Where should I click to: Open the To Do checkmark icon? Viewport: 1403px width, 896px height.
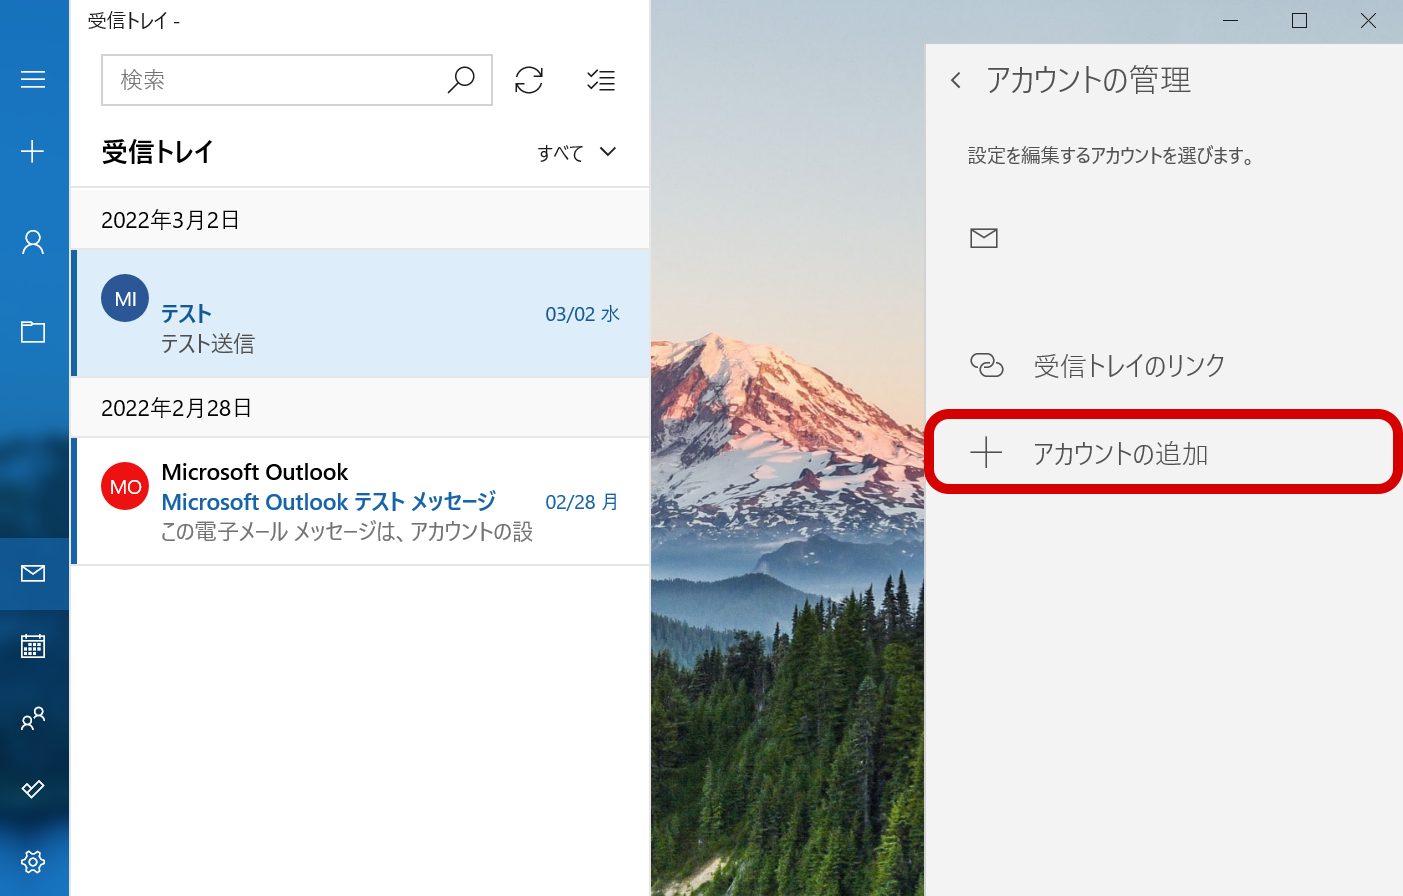[33, 790]
